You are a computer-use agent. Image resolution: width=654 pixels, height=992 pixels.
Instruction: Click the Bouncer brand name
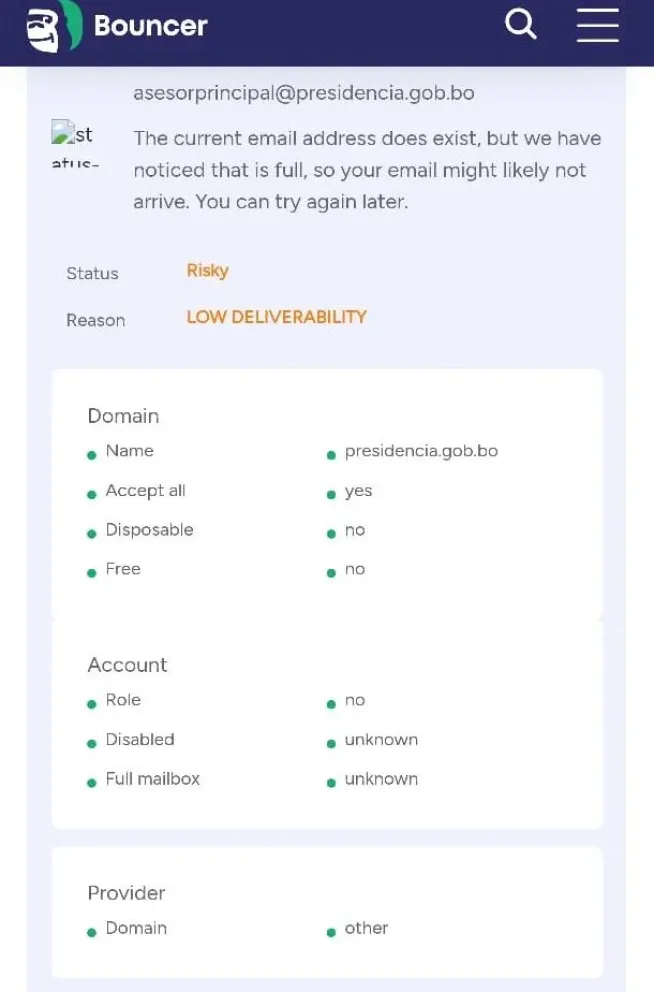coord(151,26)
